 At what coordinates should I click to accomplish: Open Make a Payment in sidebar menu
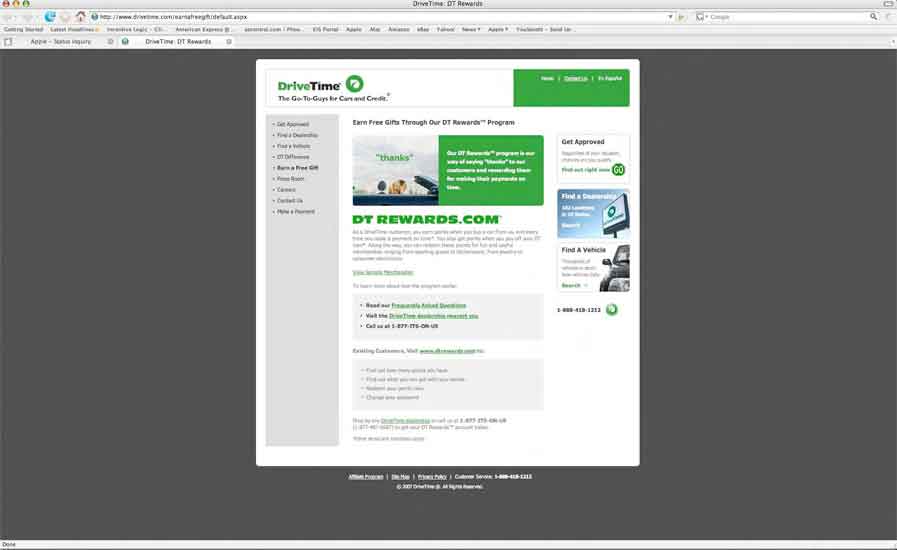tap(296, 212)
